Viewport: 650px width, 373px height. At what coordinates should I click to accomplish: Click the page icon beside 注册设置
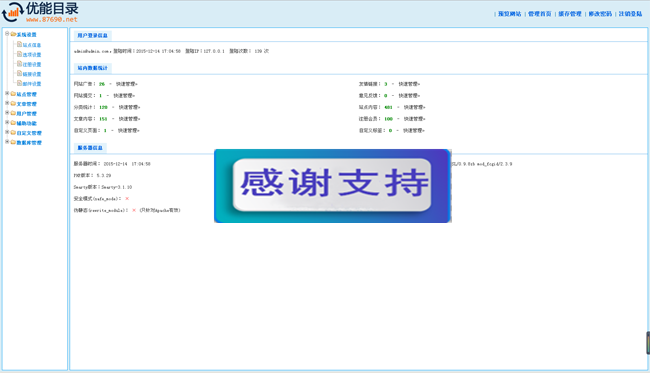[19, 63]
